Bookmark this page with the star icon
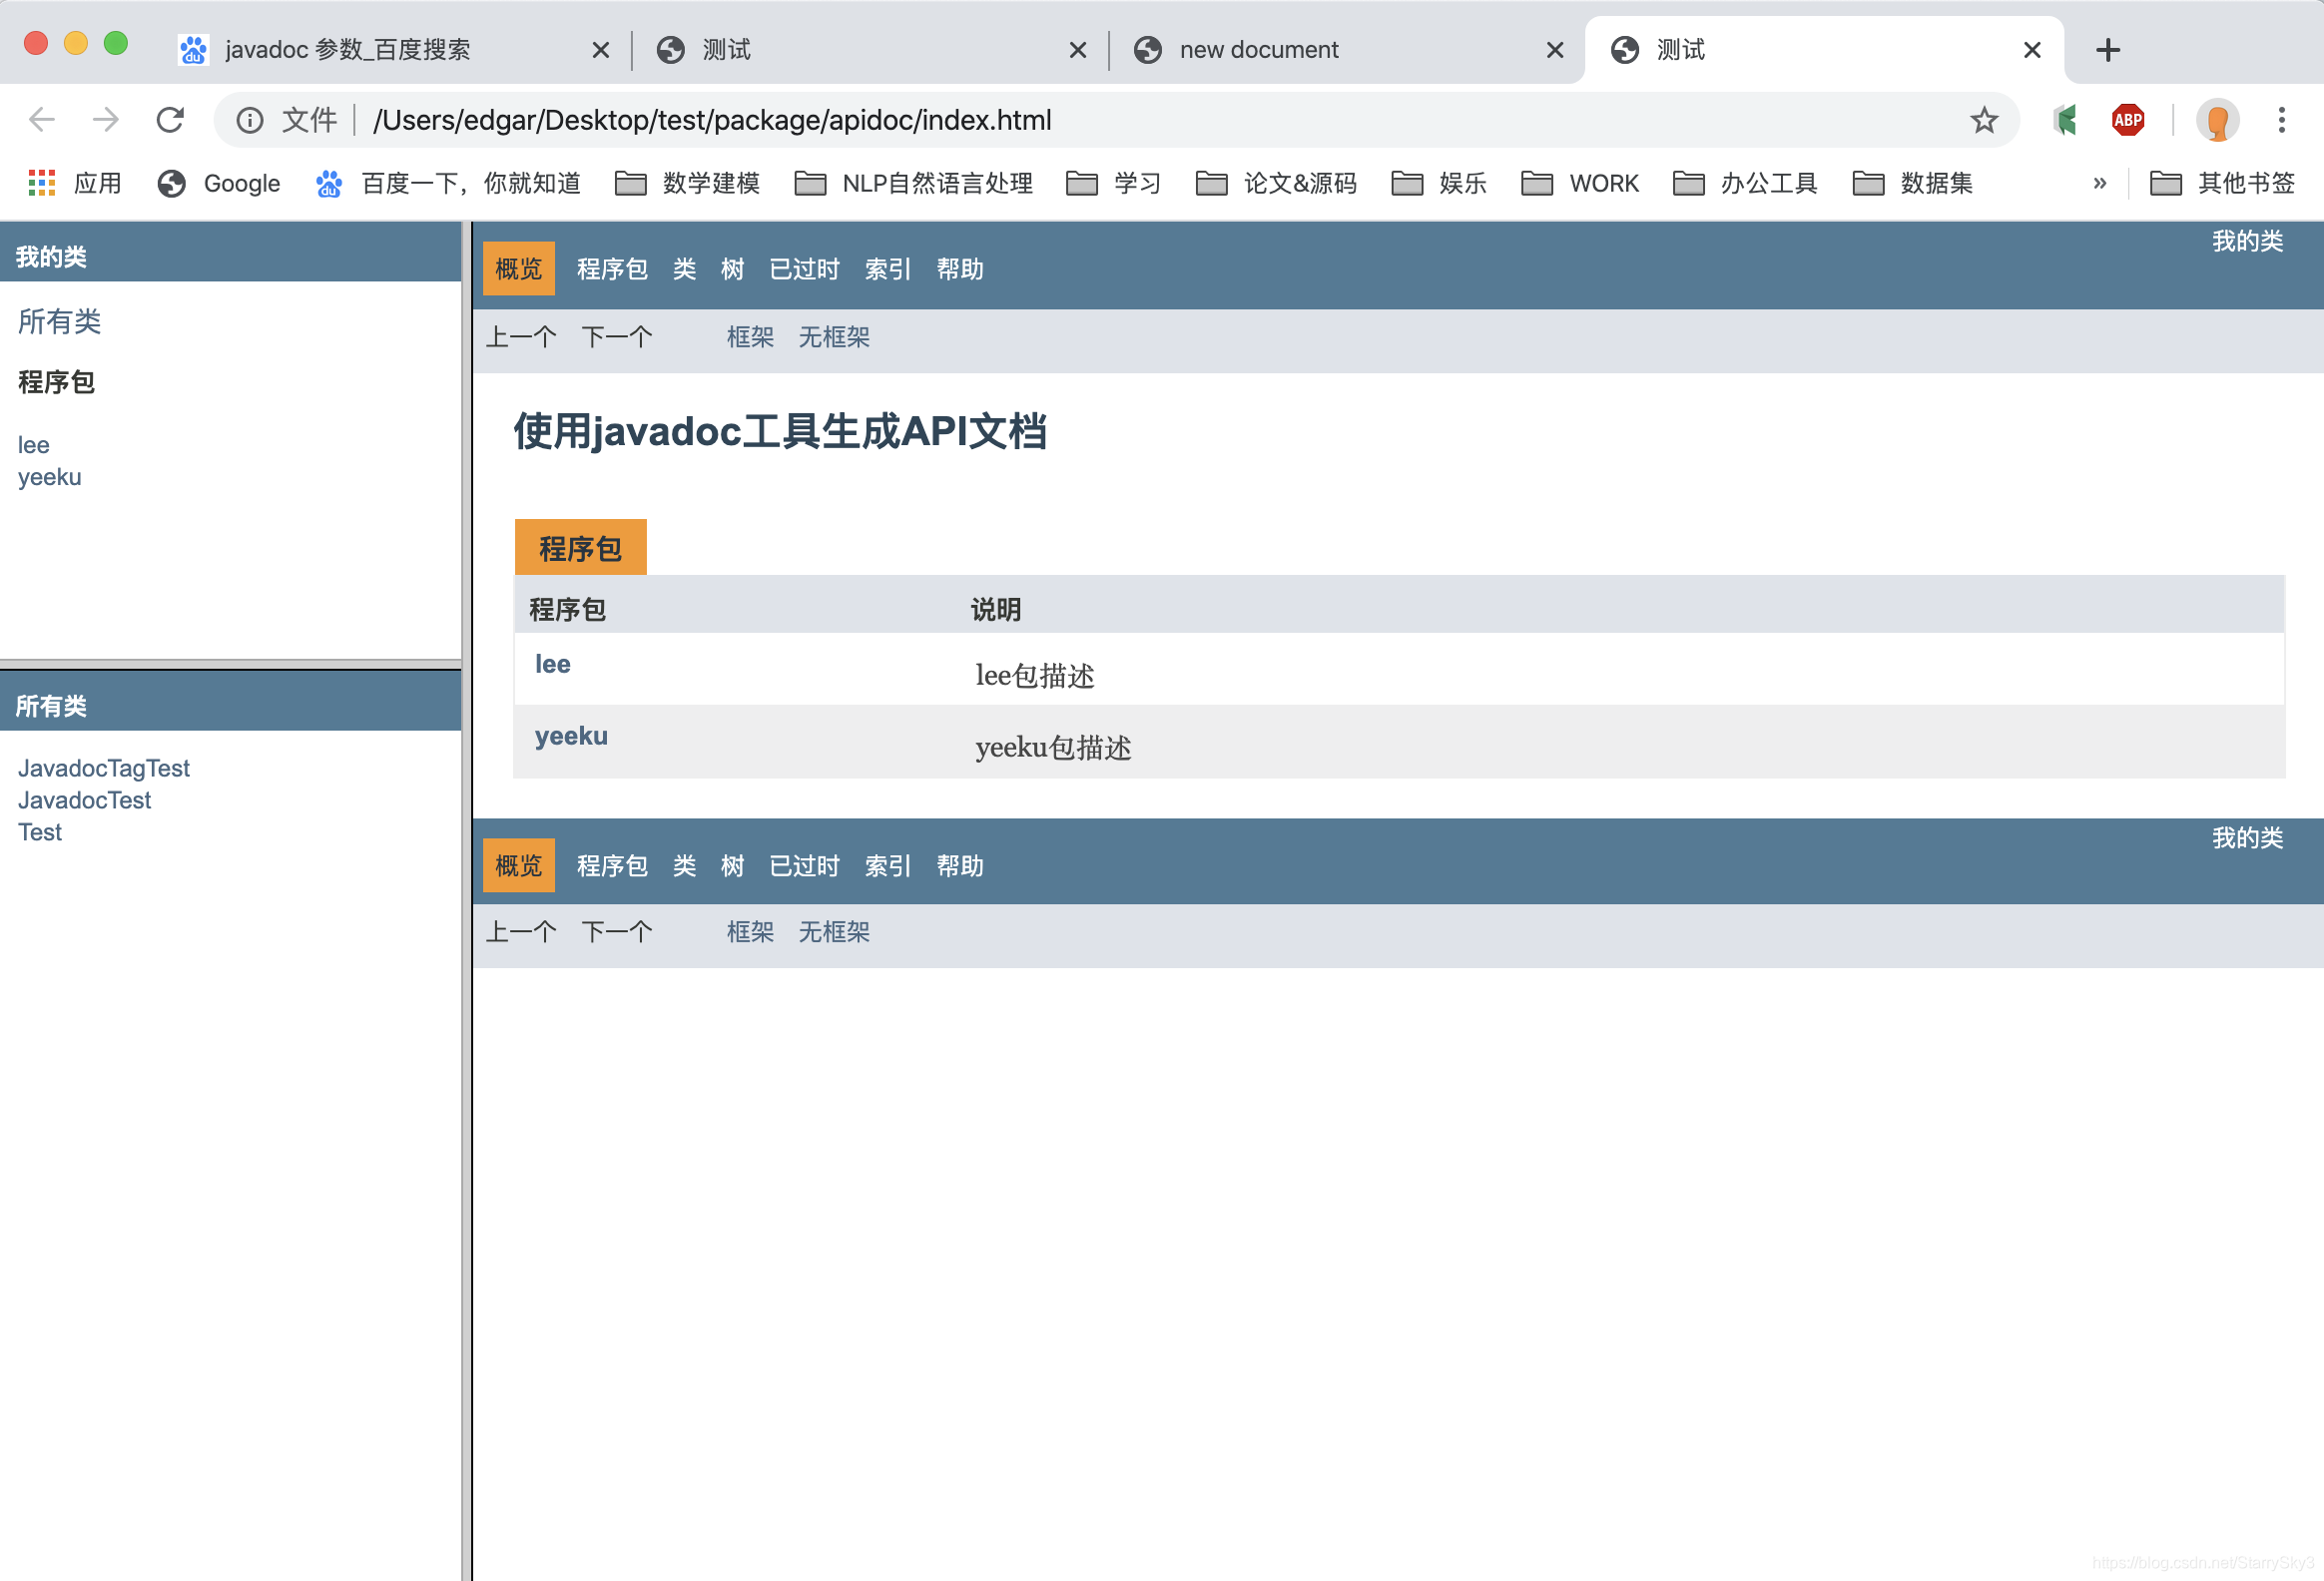2324x1581 pixels. coord(1984,120)
